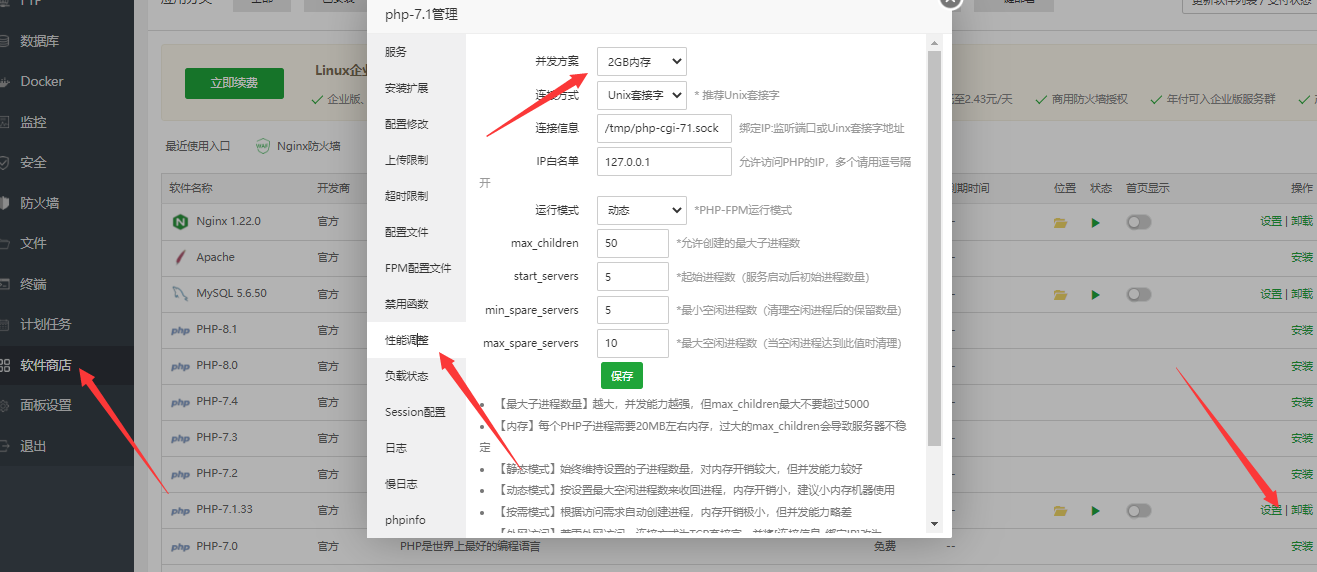1317x572 pixels.
Task: Click 退出 in the left sidebar
Action: point(33,446)
